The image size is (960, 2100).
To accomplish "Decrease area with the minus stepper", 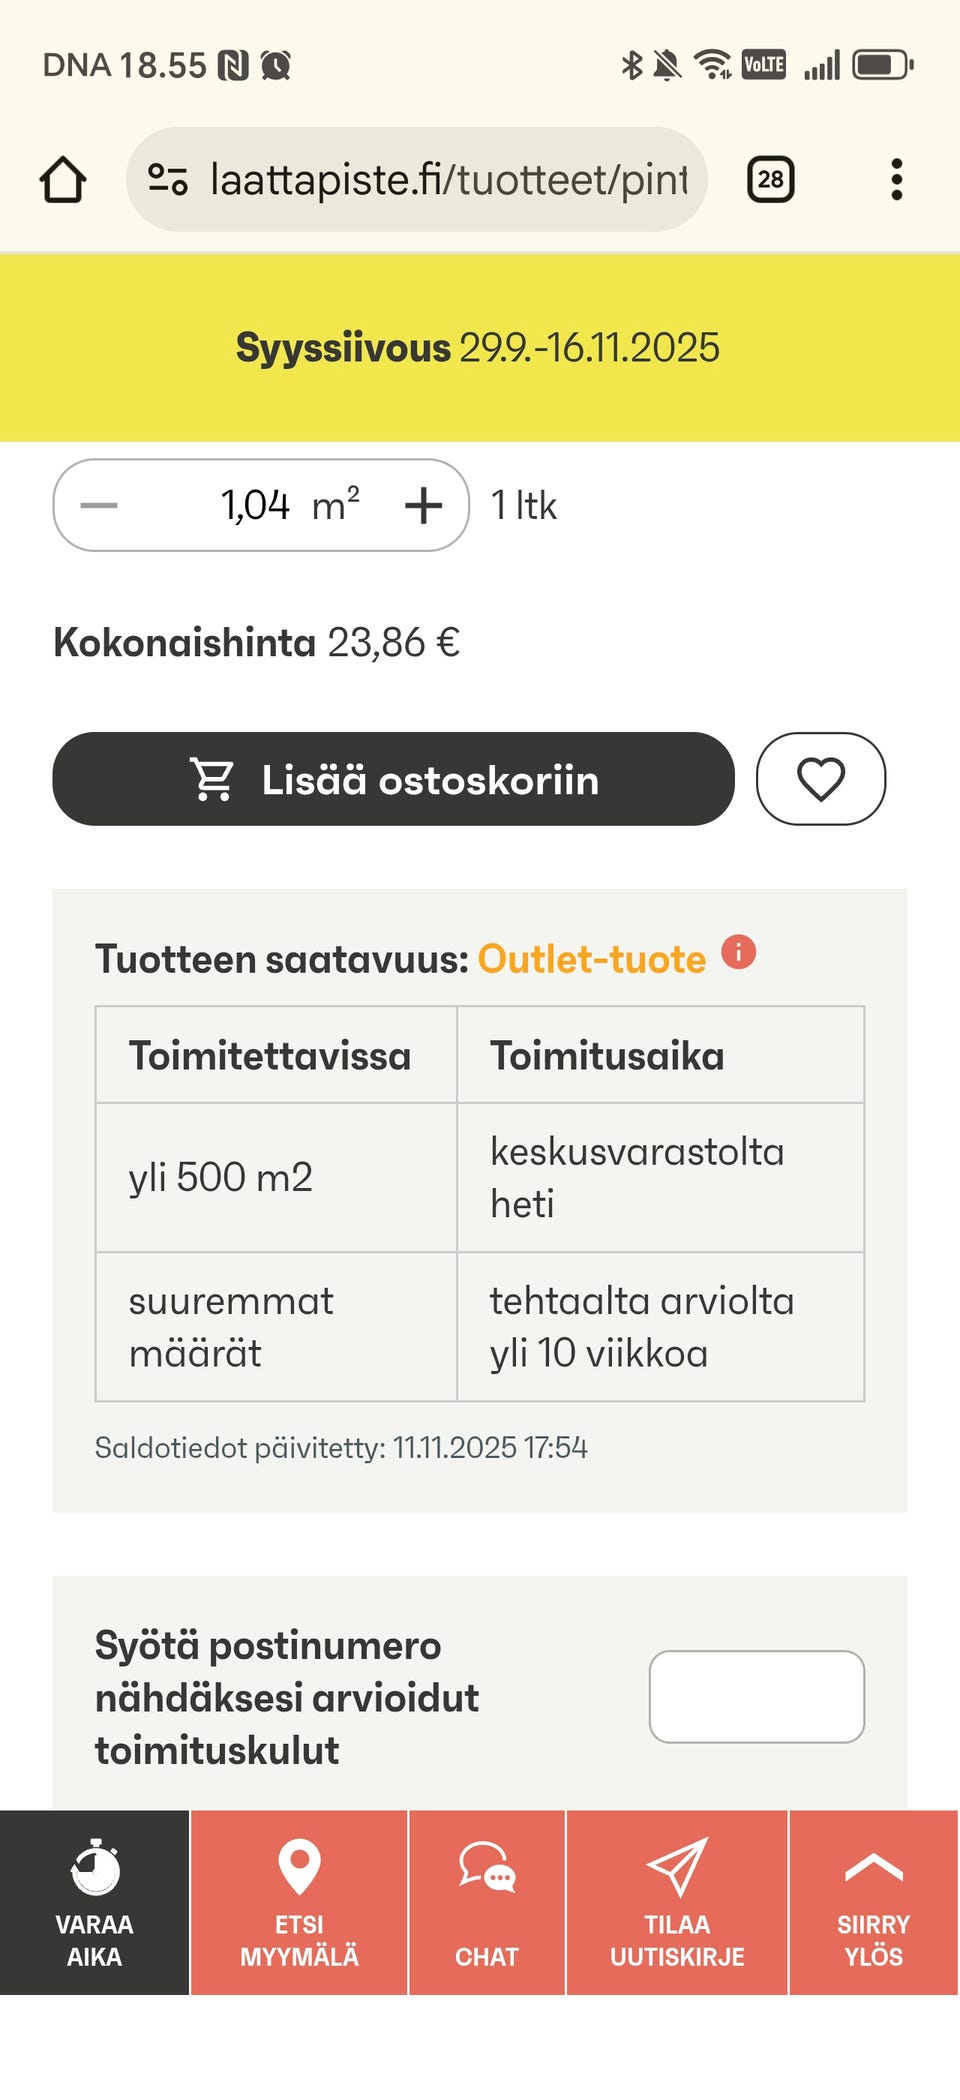I will (99, 505).
